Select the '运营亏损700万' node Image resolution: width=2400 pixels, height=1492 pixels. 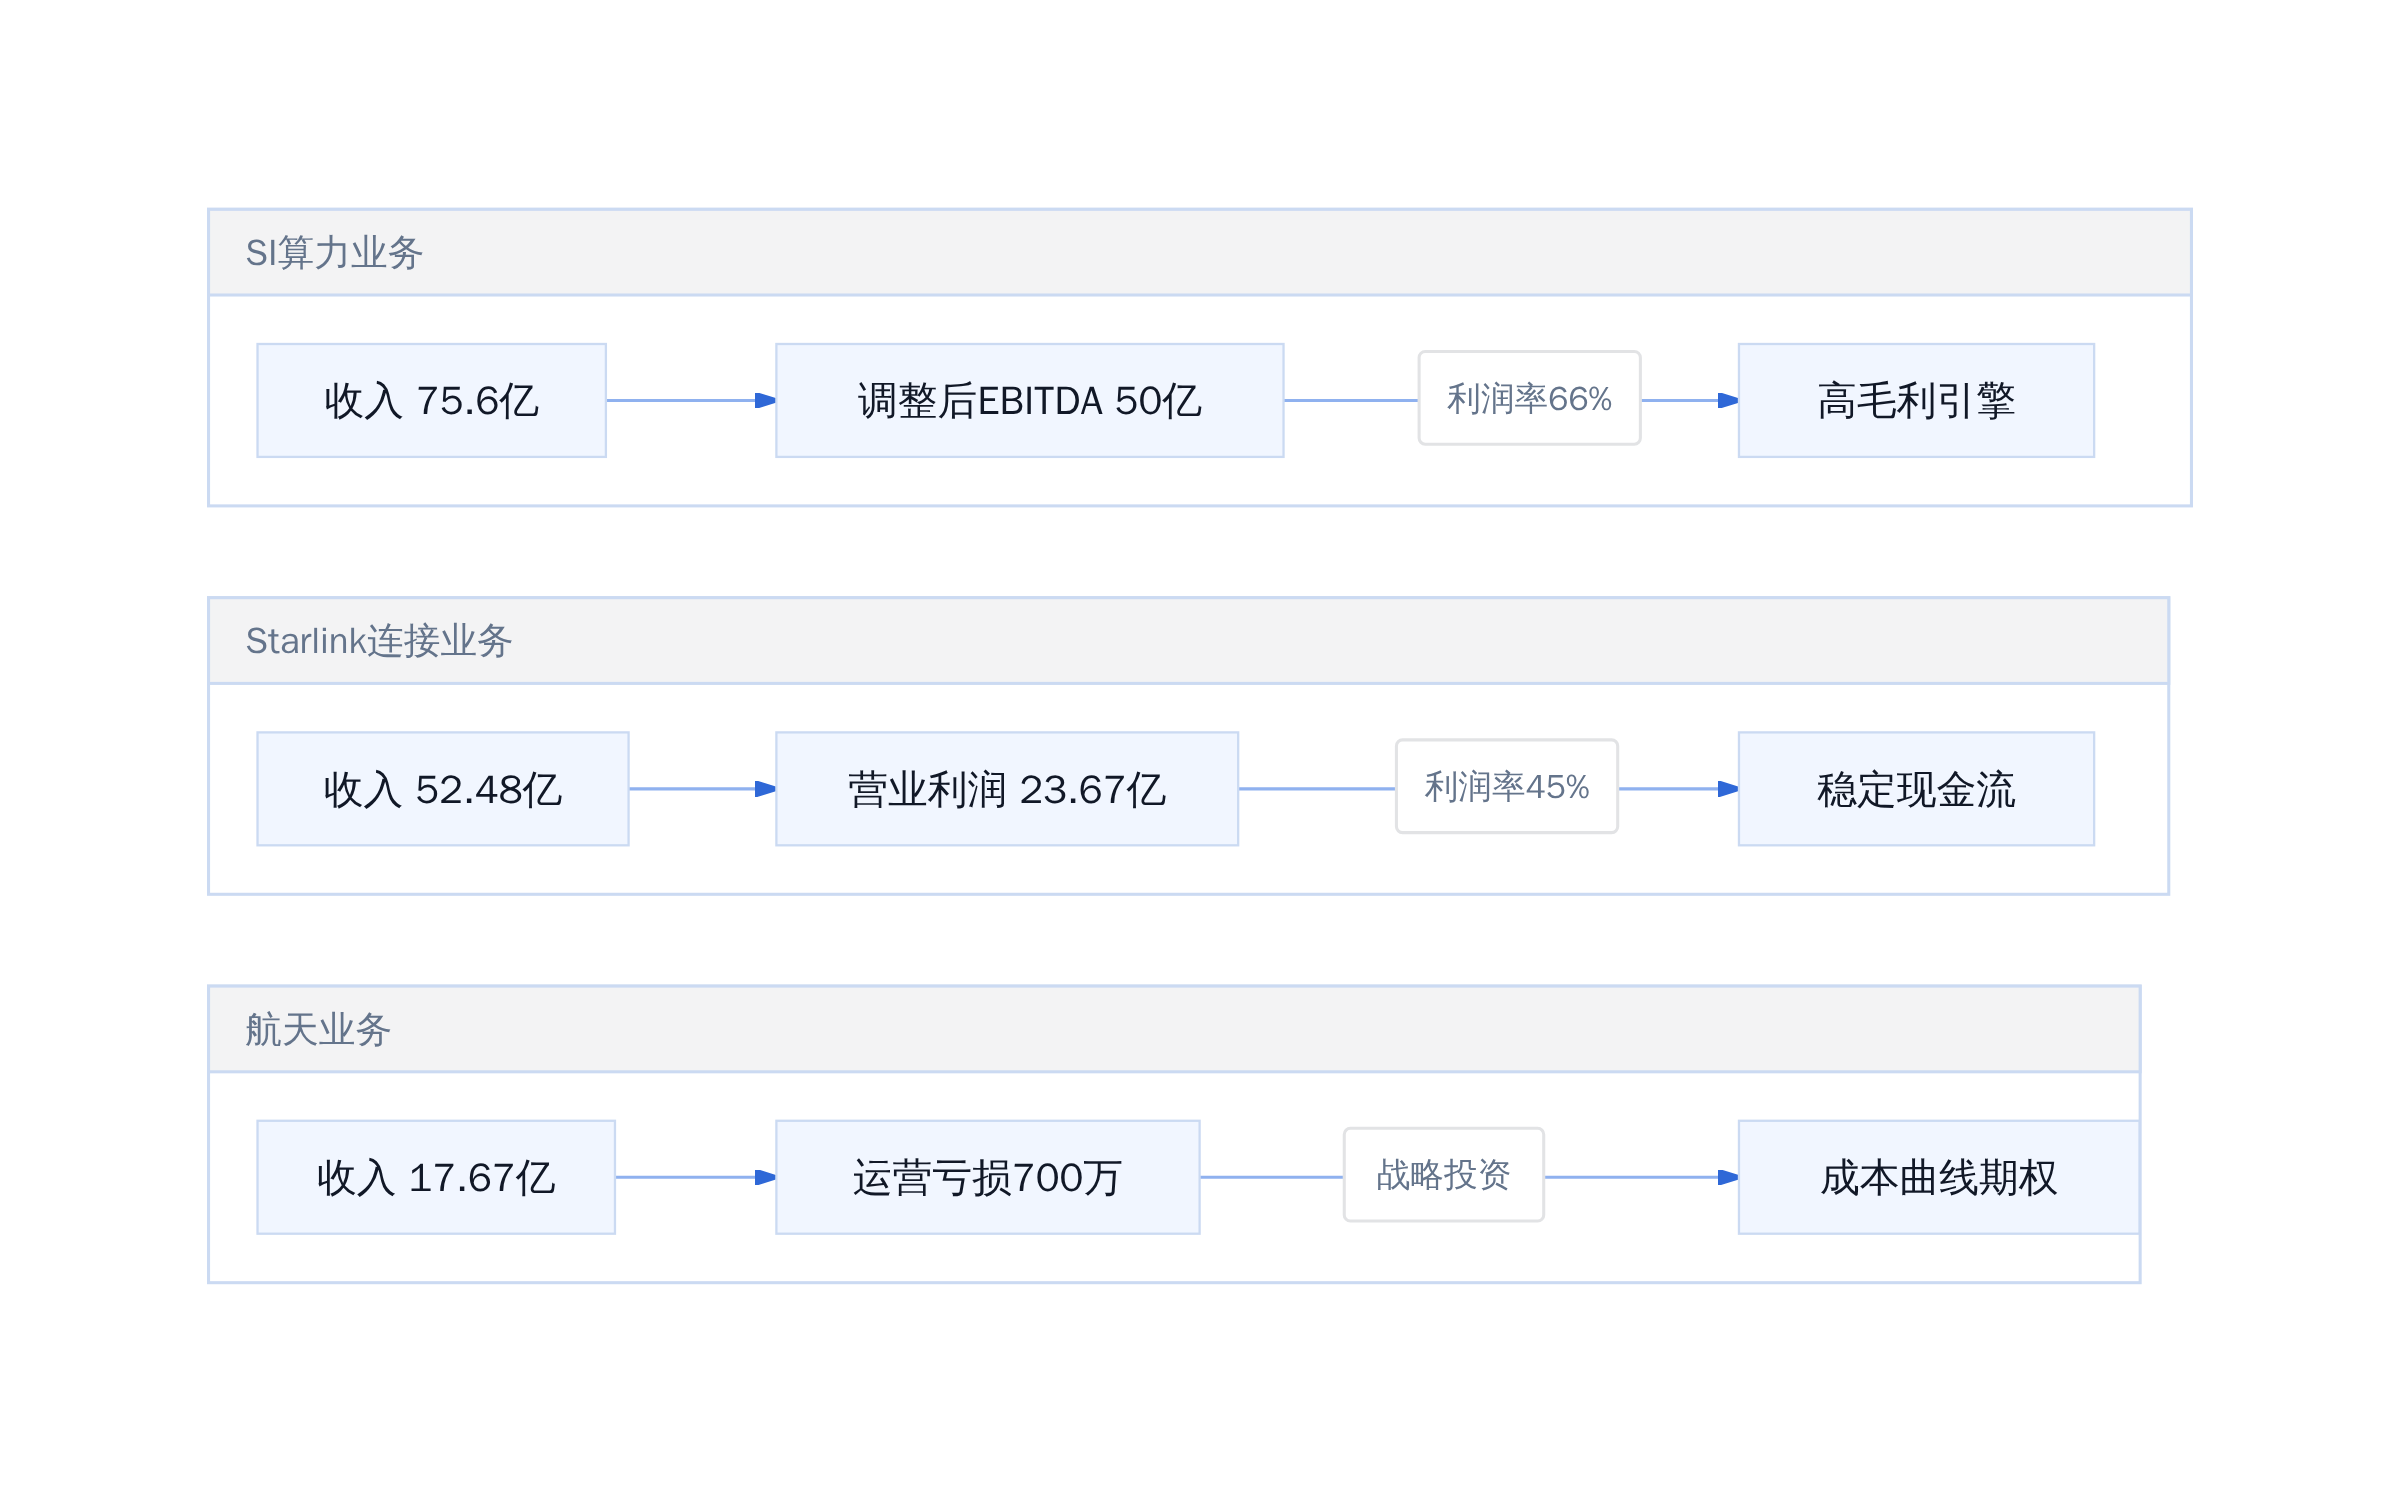988,1177
